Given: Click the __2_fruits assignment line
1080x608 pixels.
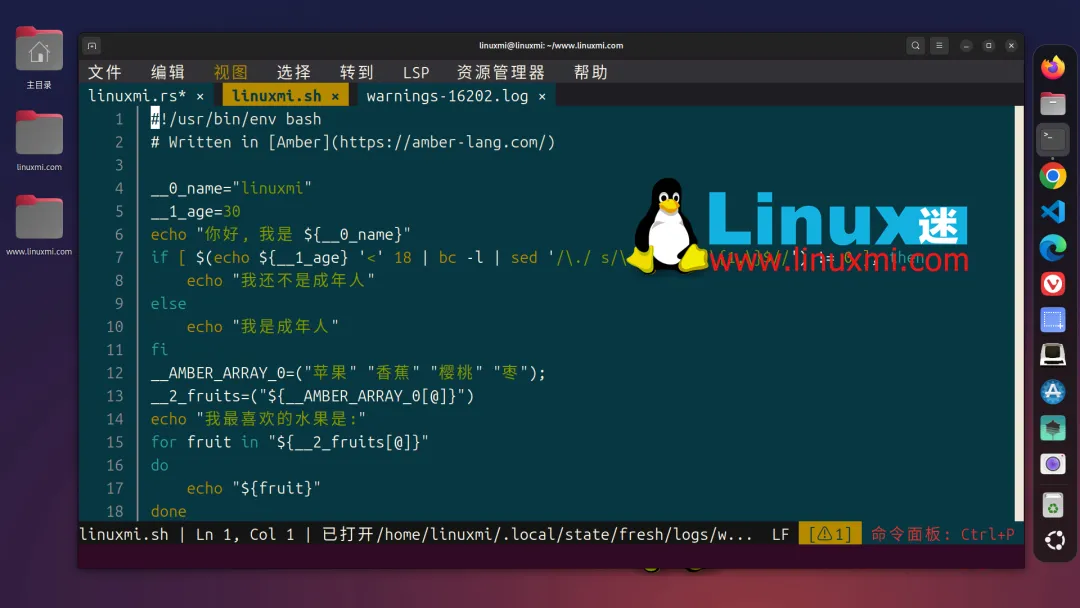Looking at the screenshot, I should 312,397.
